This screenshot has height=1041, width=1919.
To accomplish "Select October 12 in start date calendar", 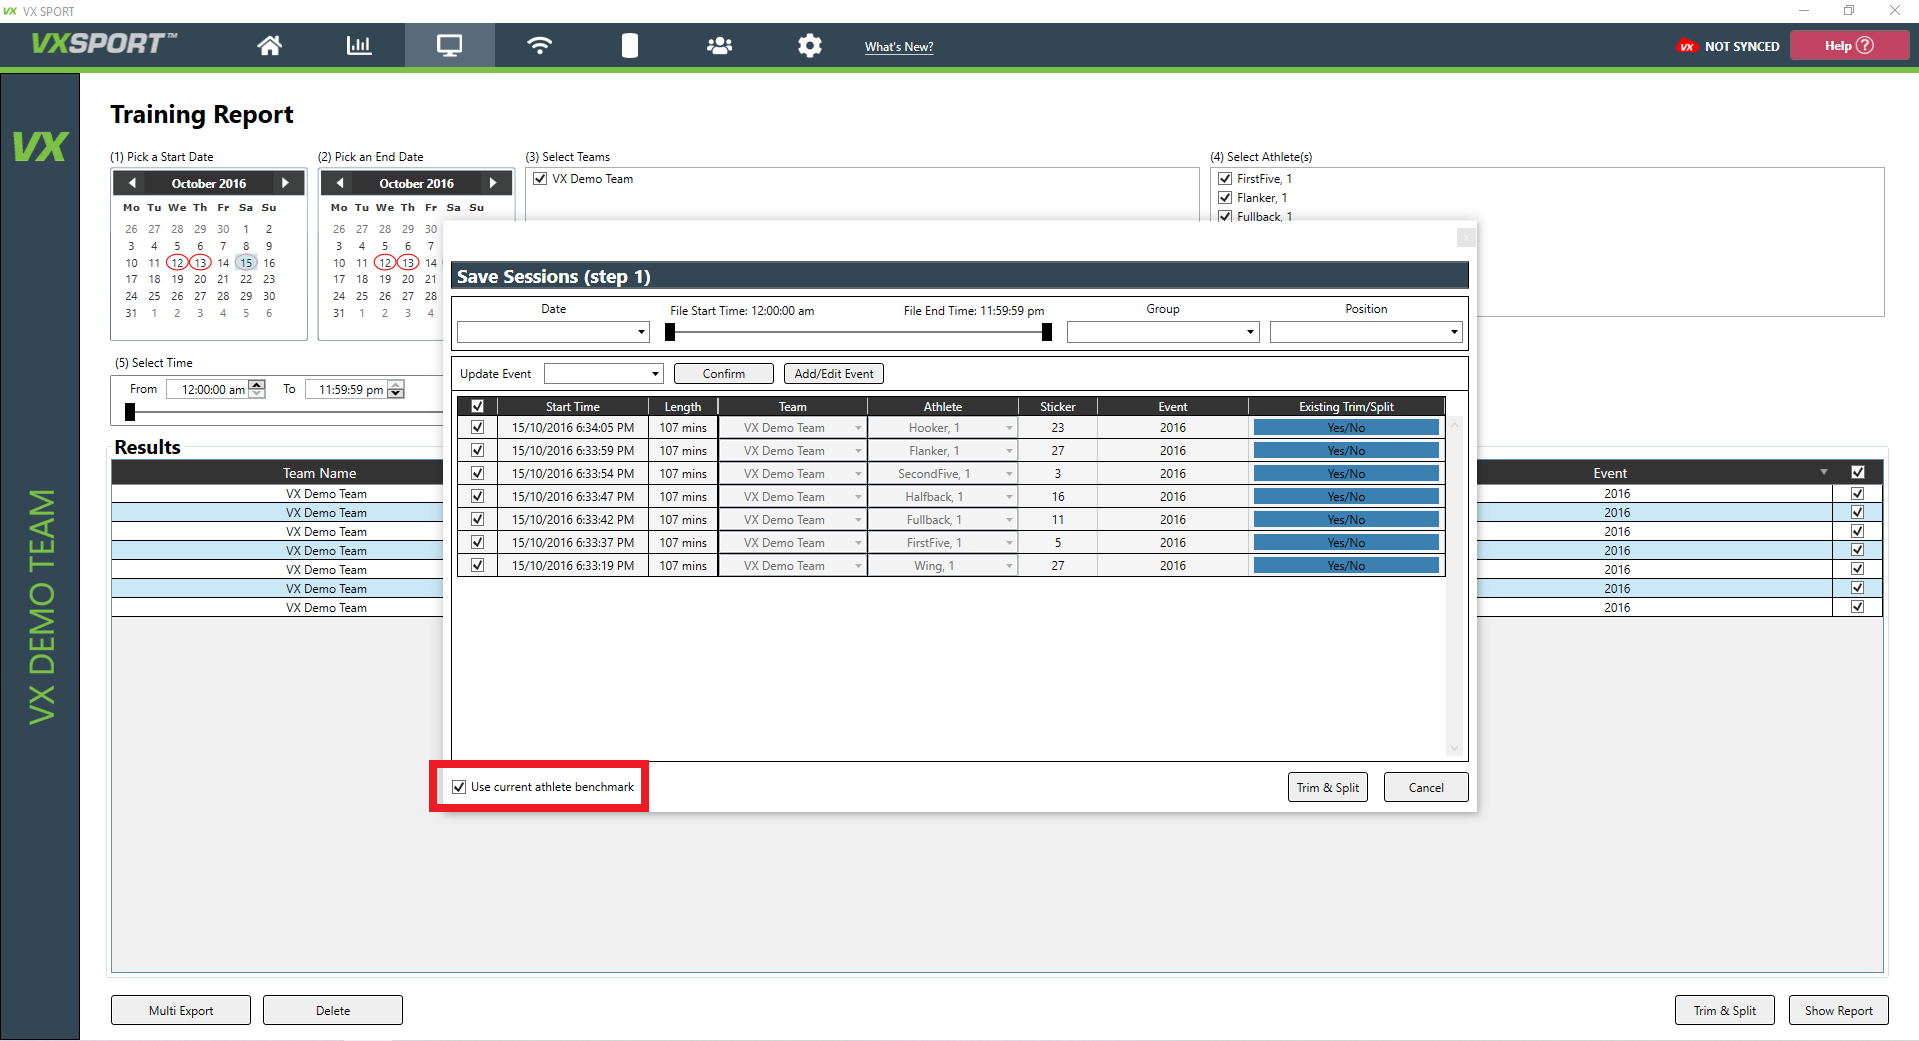I will [x=177, y=263].
